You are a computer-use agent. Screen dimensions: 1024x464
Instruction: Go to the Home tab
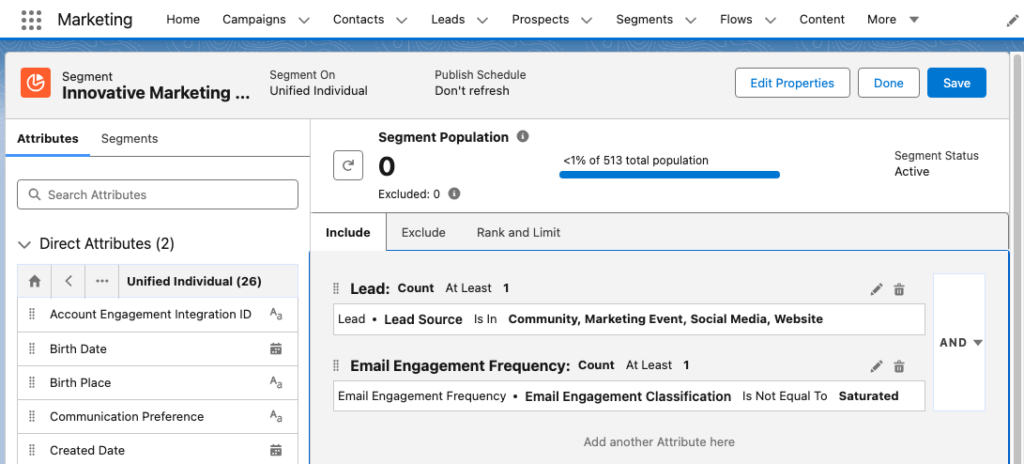183,20
